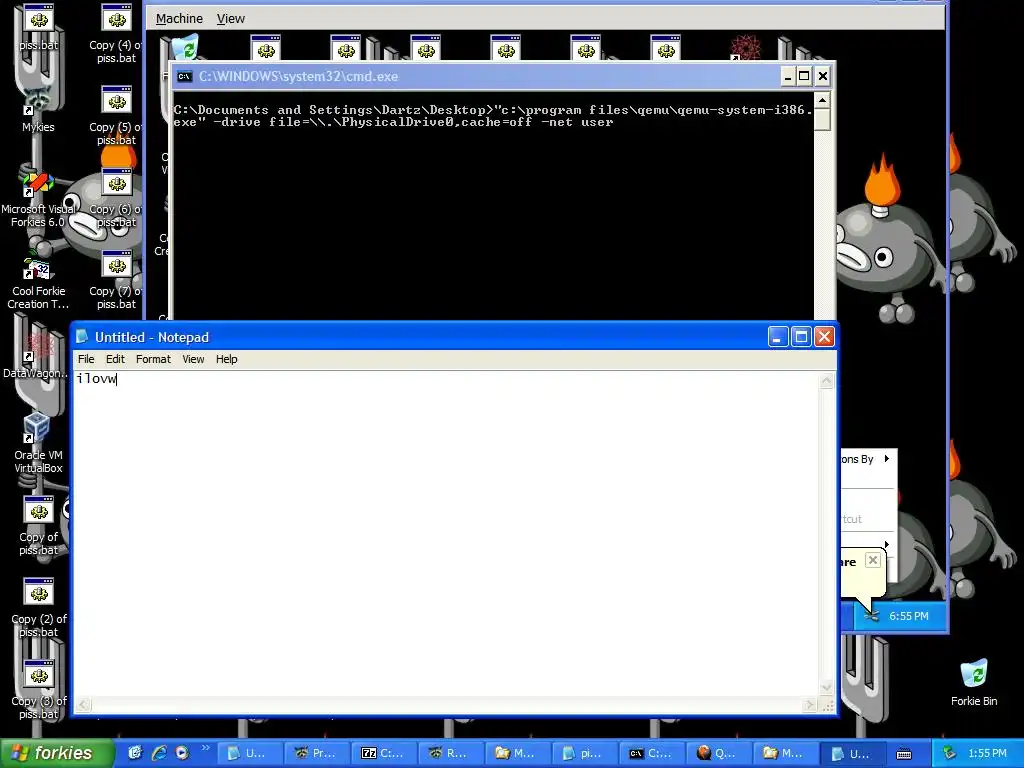Close the balloon tip in the VM
The height and width of the screenshot is (768, 1024).
(x=873, y=560)
